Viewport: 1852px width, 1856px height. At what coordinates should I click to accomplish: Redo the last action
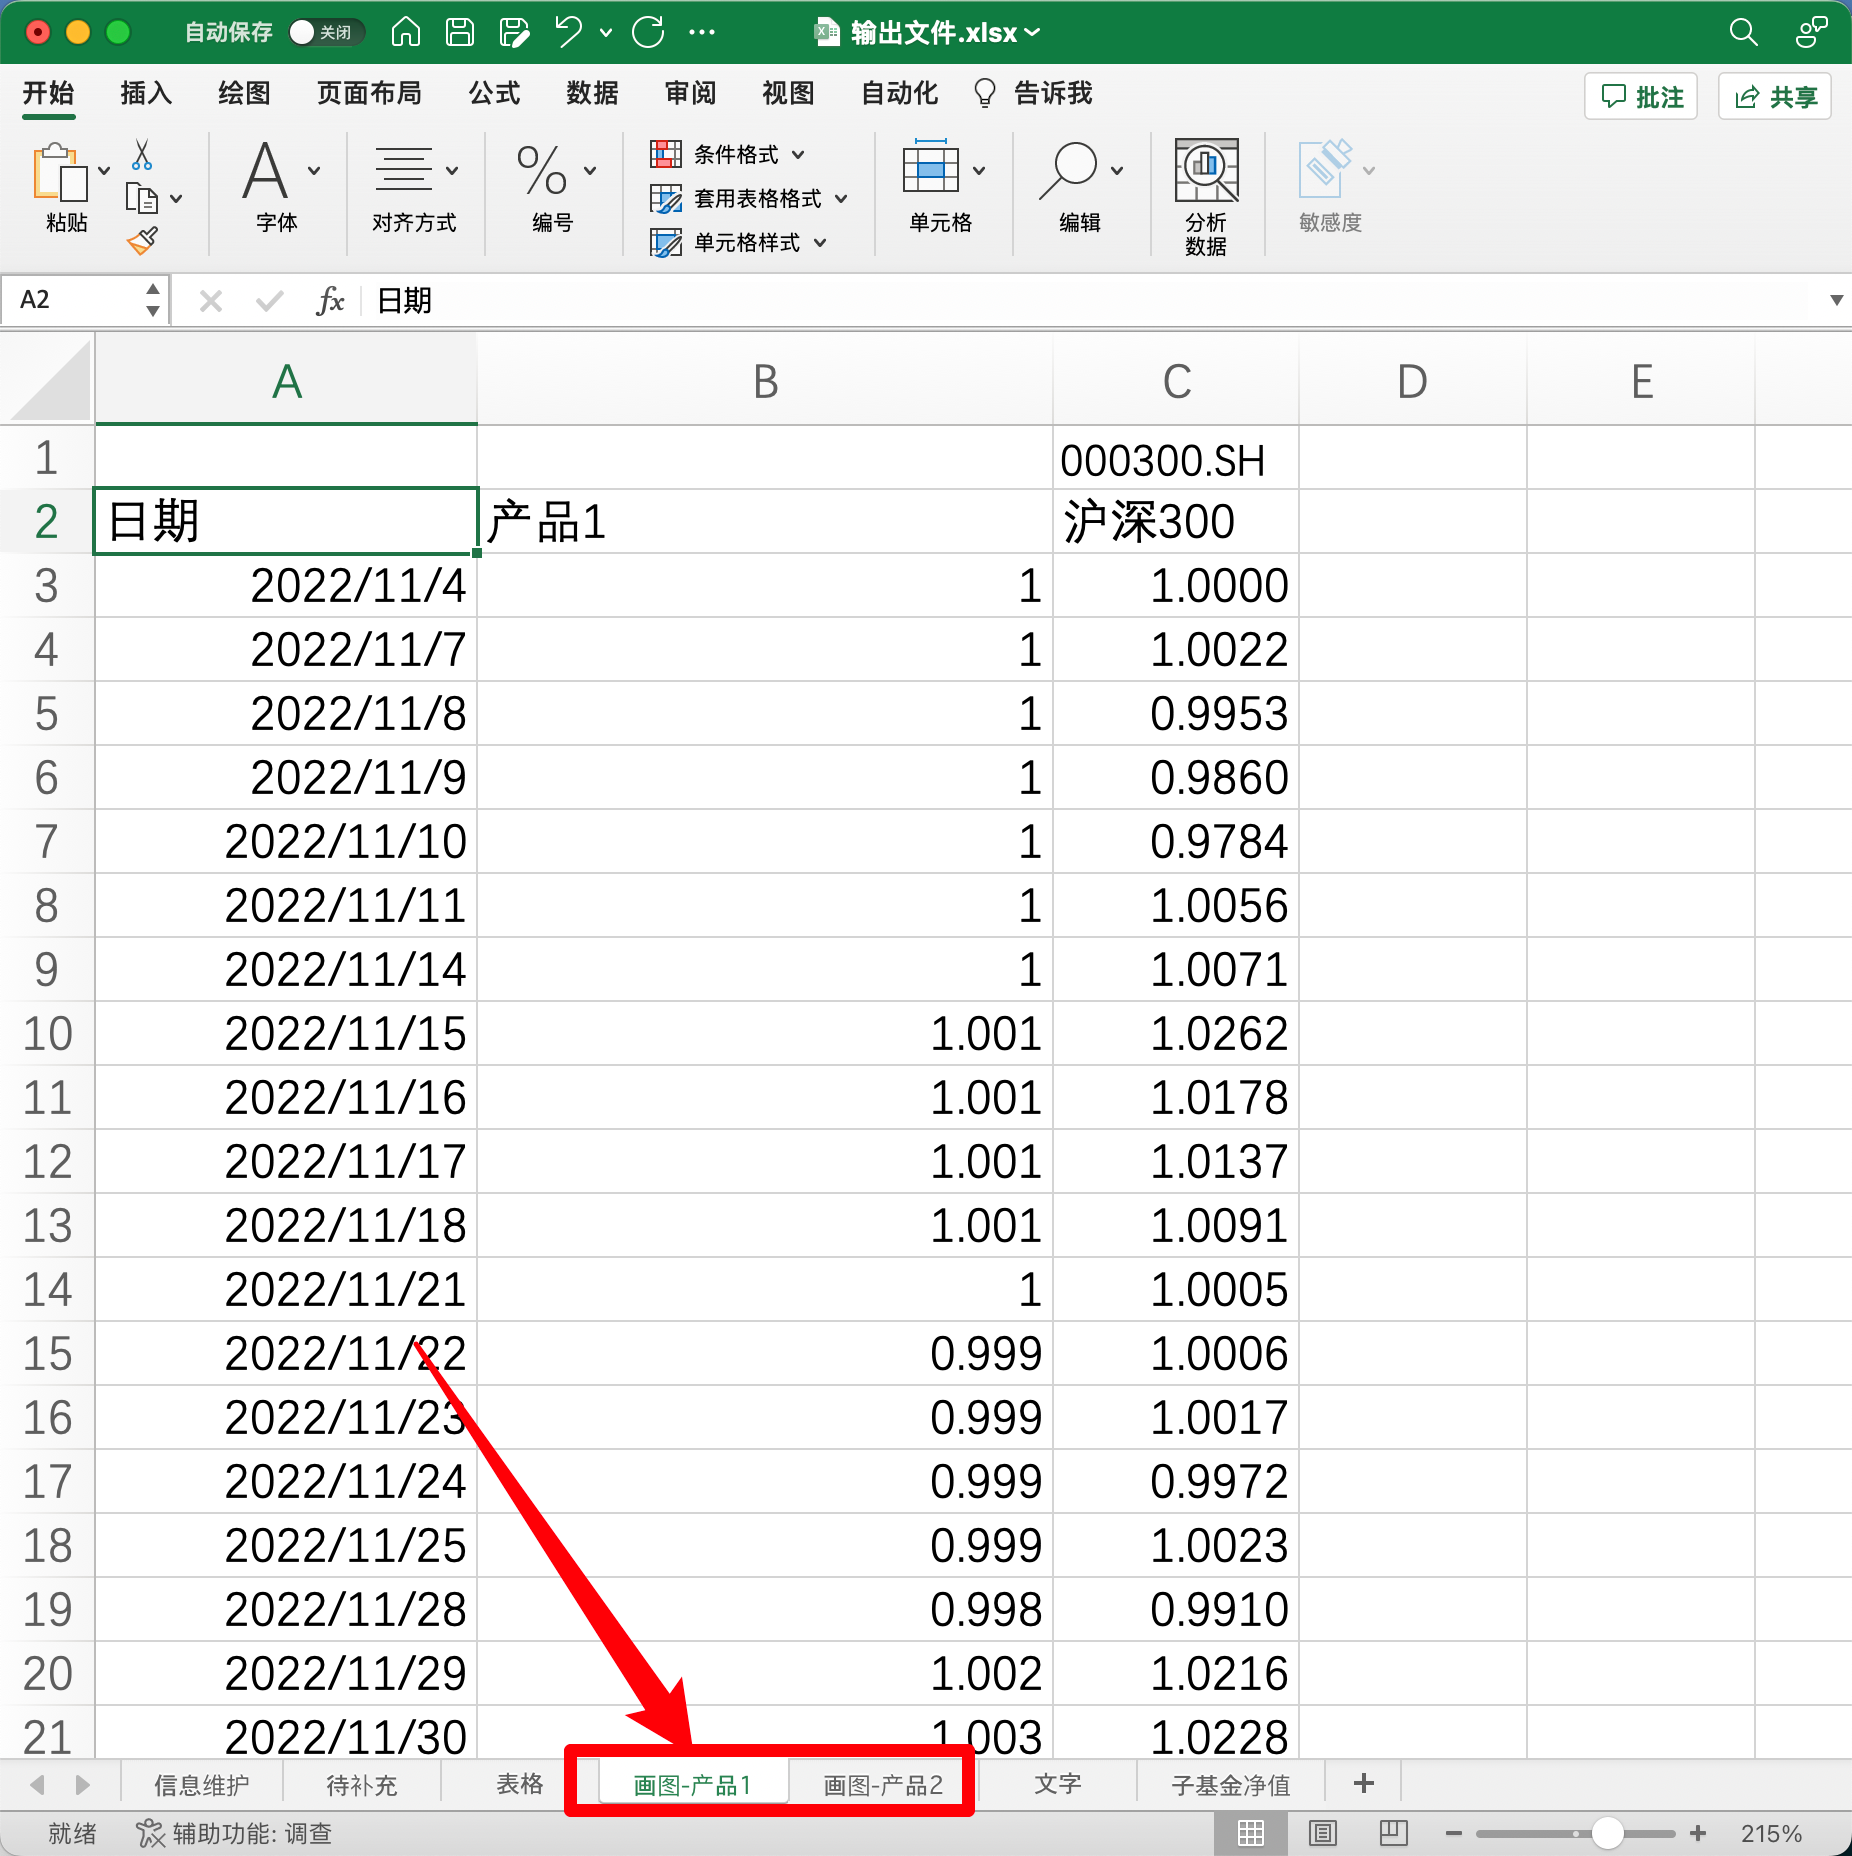(648, 32)
